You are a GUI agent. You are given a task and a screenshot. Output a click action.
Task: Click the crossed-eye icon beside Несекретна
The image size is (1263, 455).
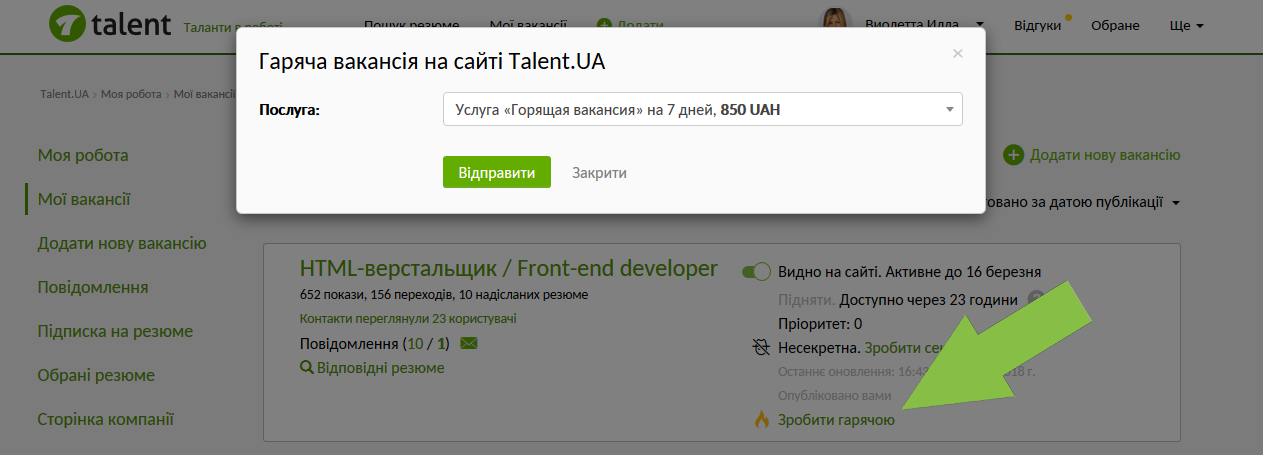[762, 348]
